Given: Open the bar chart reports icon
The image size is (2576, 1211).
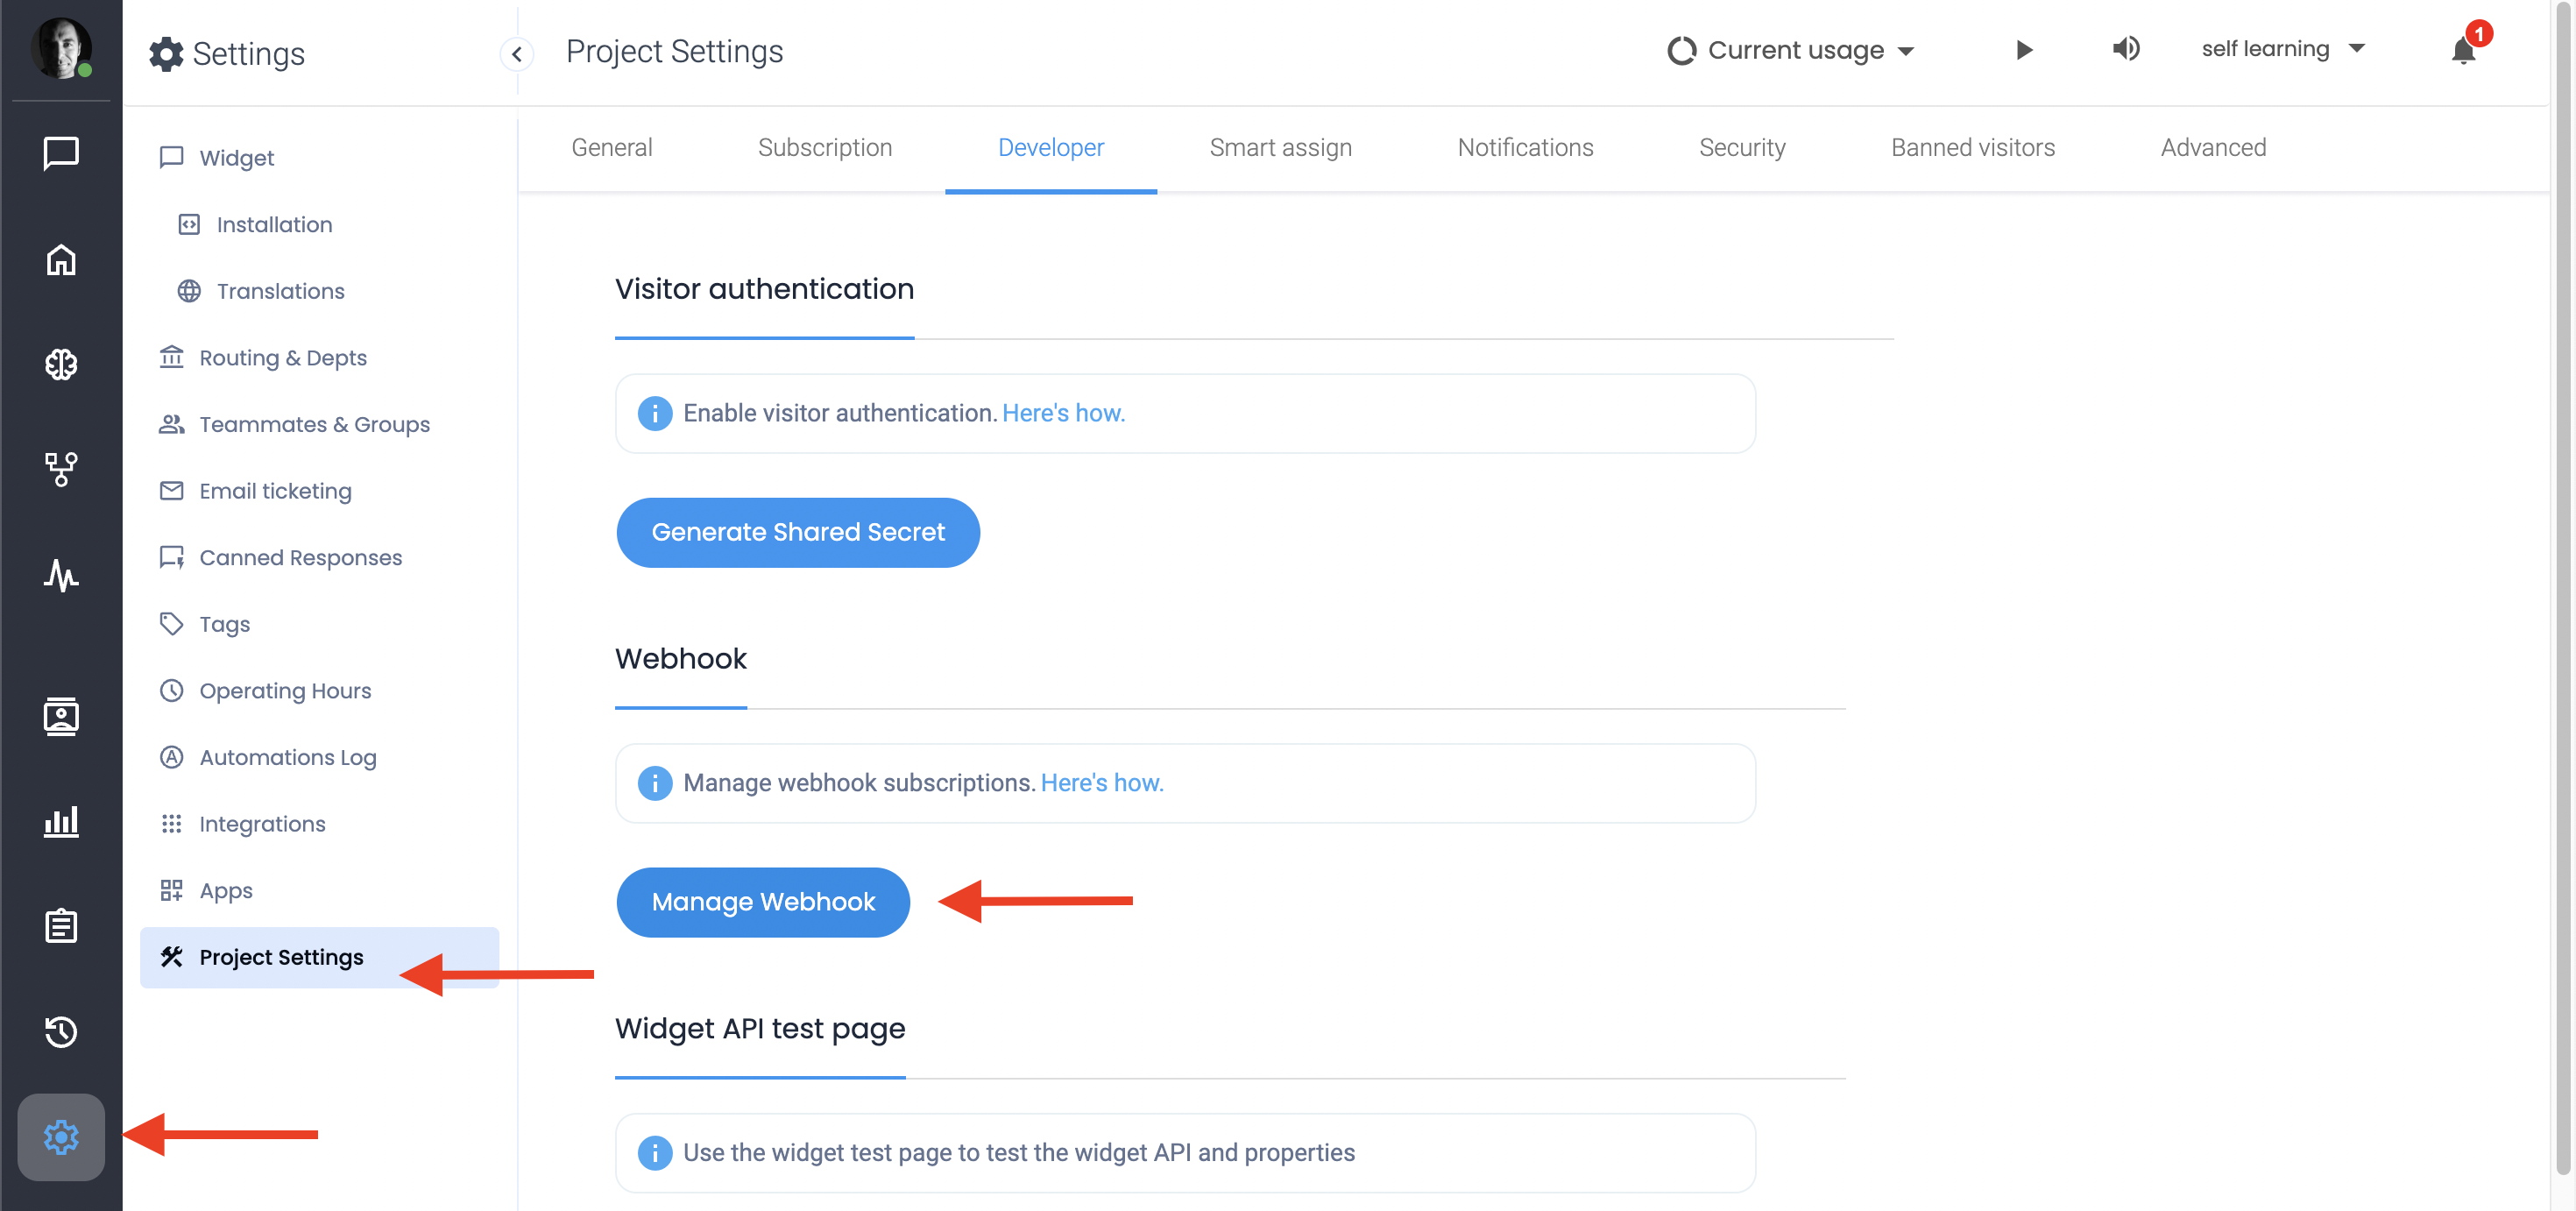Looking at the screenshot, I should tap(61, 822).
